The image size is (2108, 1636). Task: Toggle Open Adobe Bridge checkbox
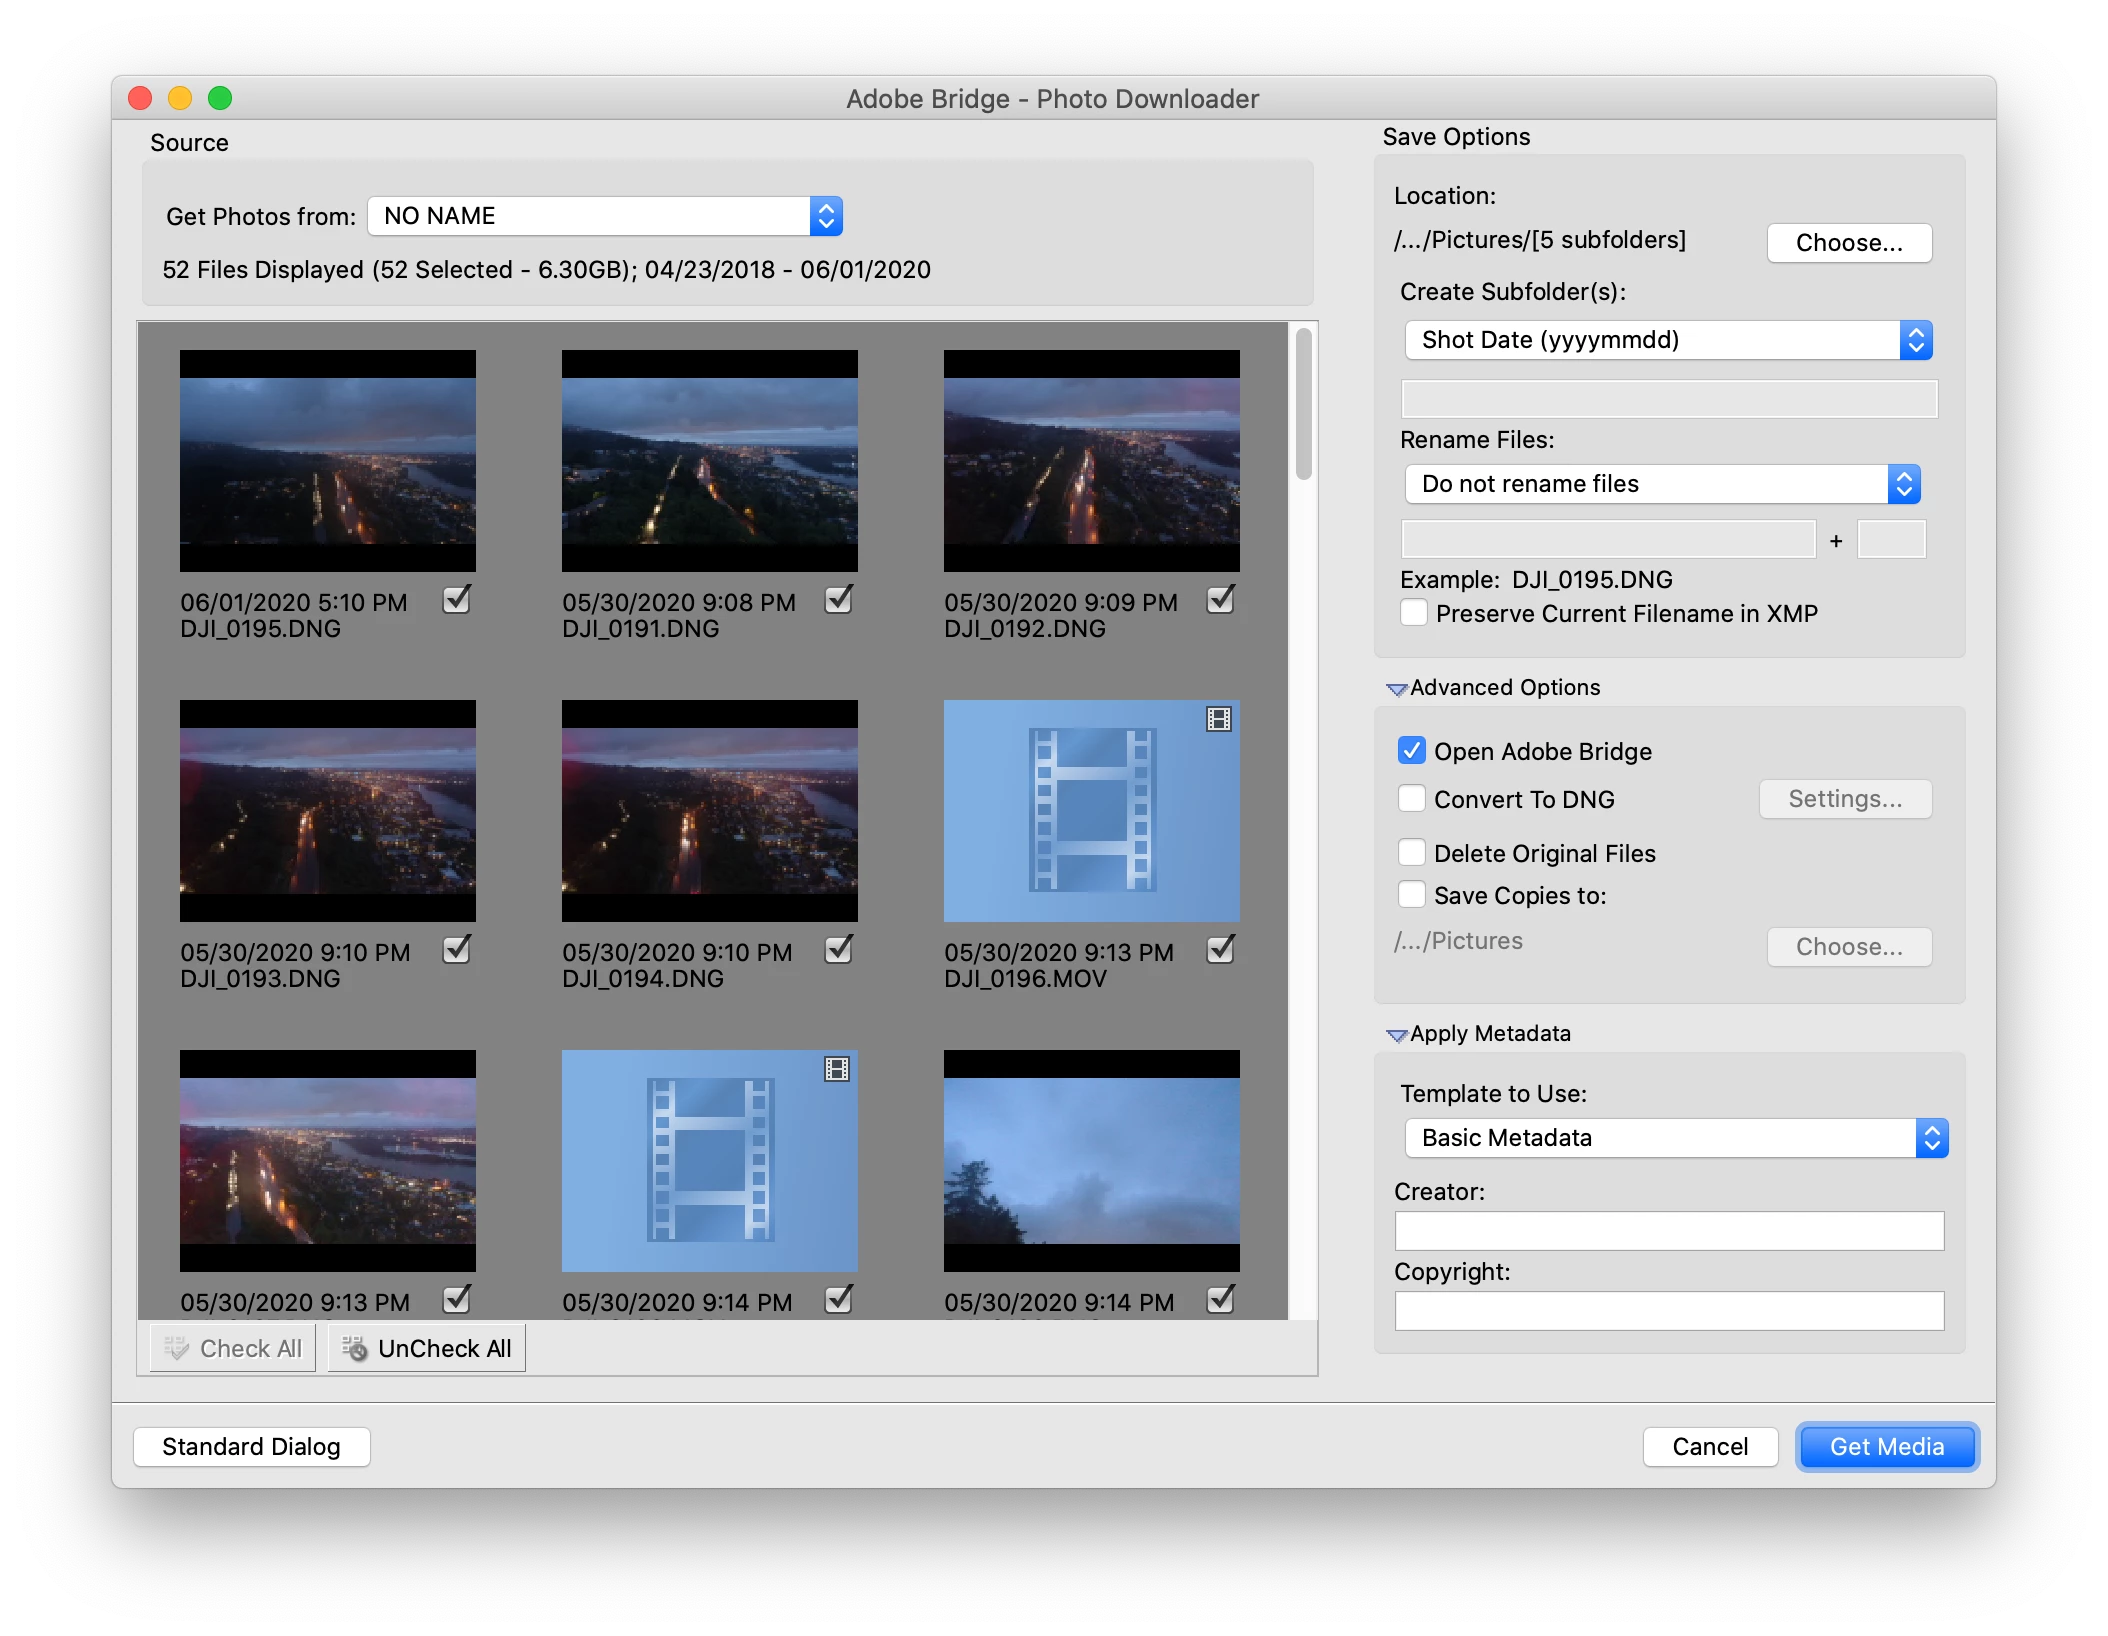click(x=1412, y=751)
